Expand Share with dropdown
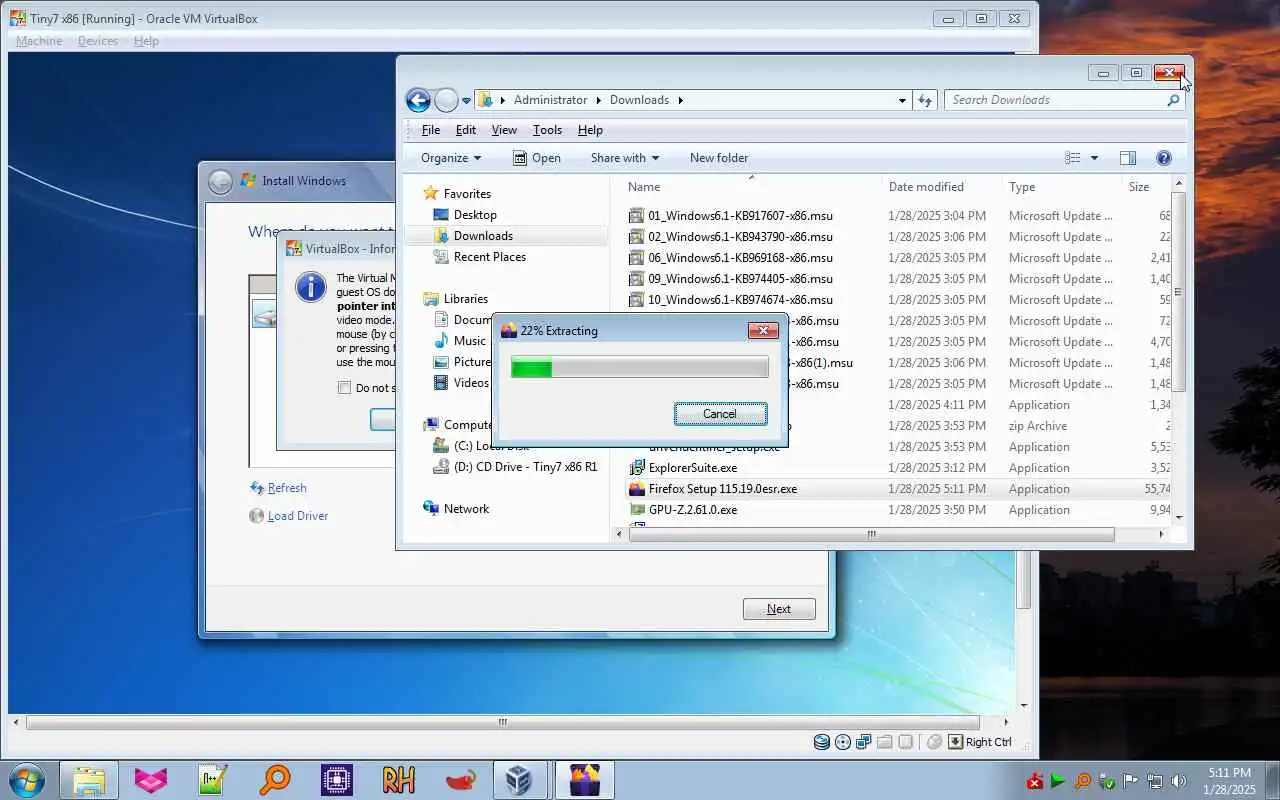The image size is (1280, 800). 625,158
